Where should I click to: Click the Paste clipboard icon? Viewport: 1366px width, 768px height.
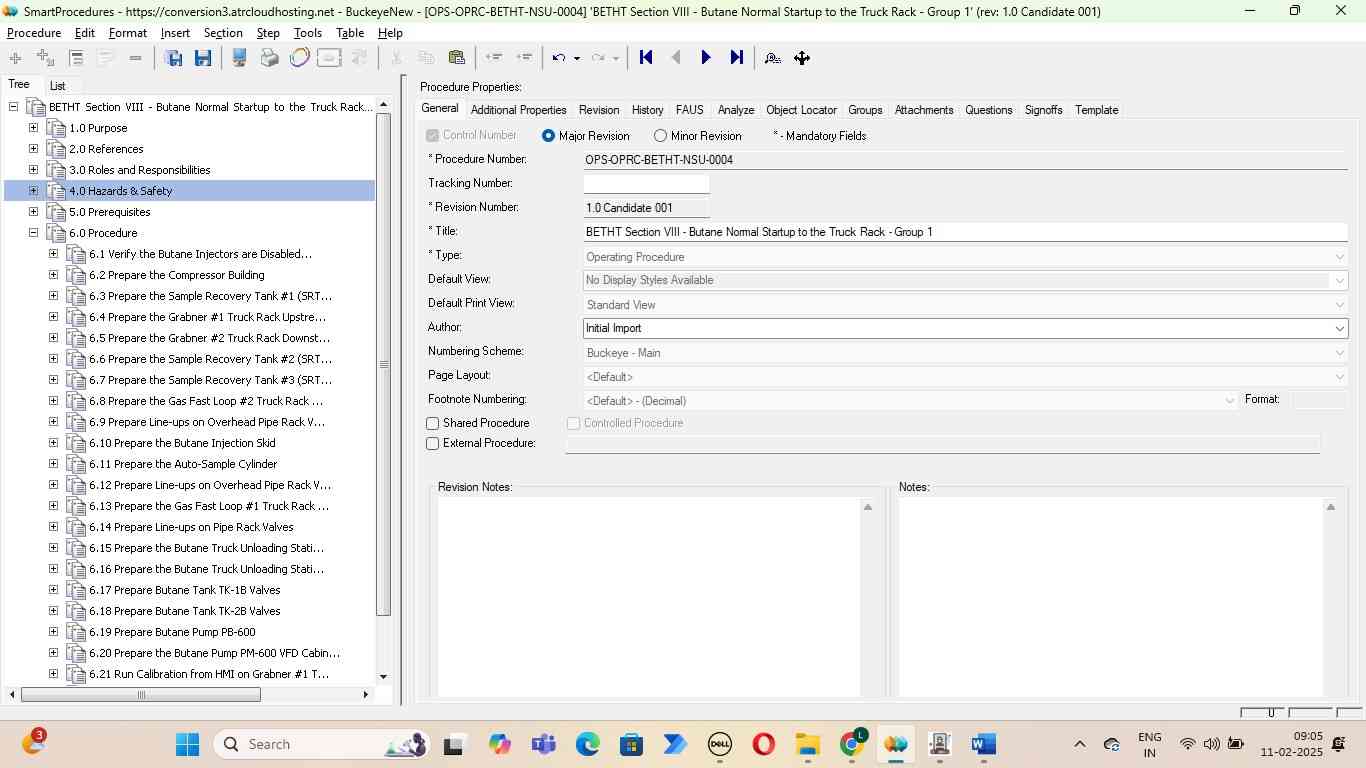coord(457,58)
